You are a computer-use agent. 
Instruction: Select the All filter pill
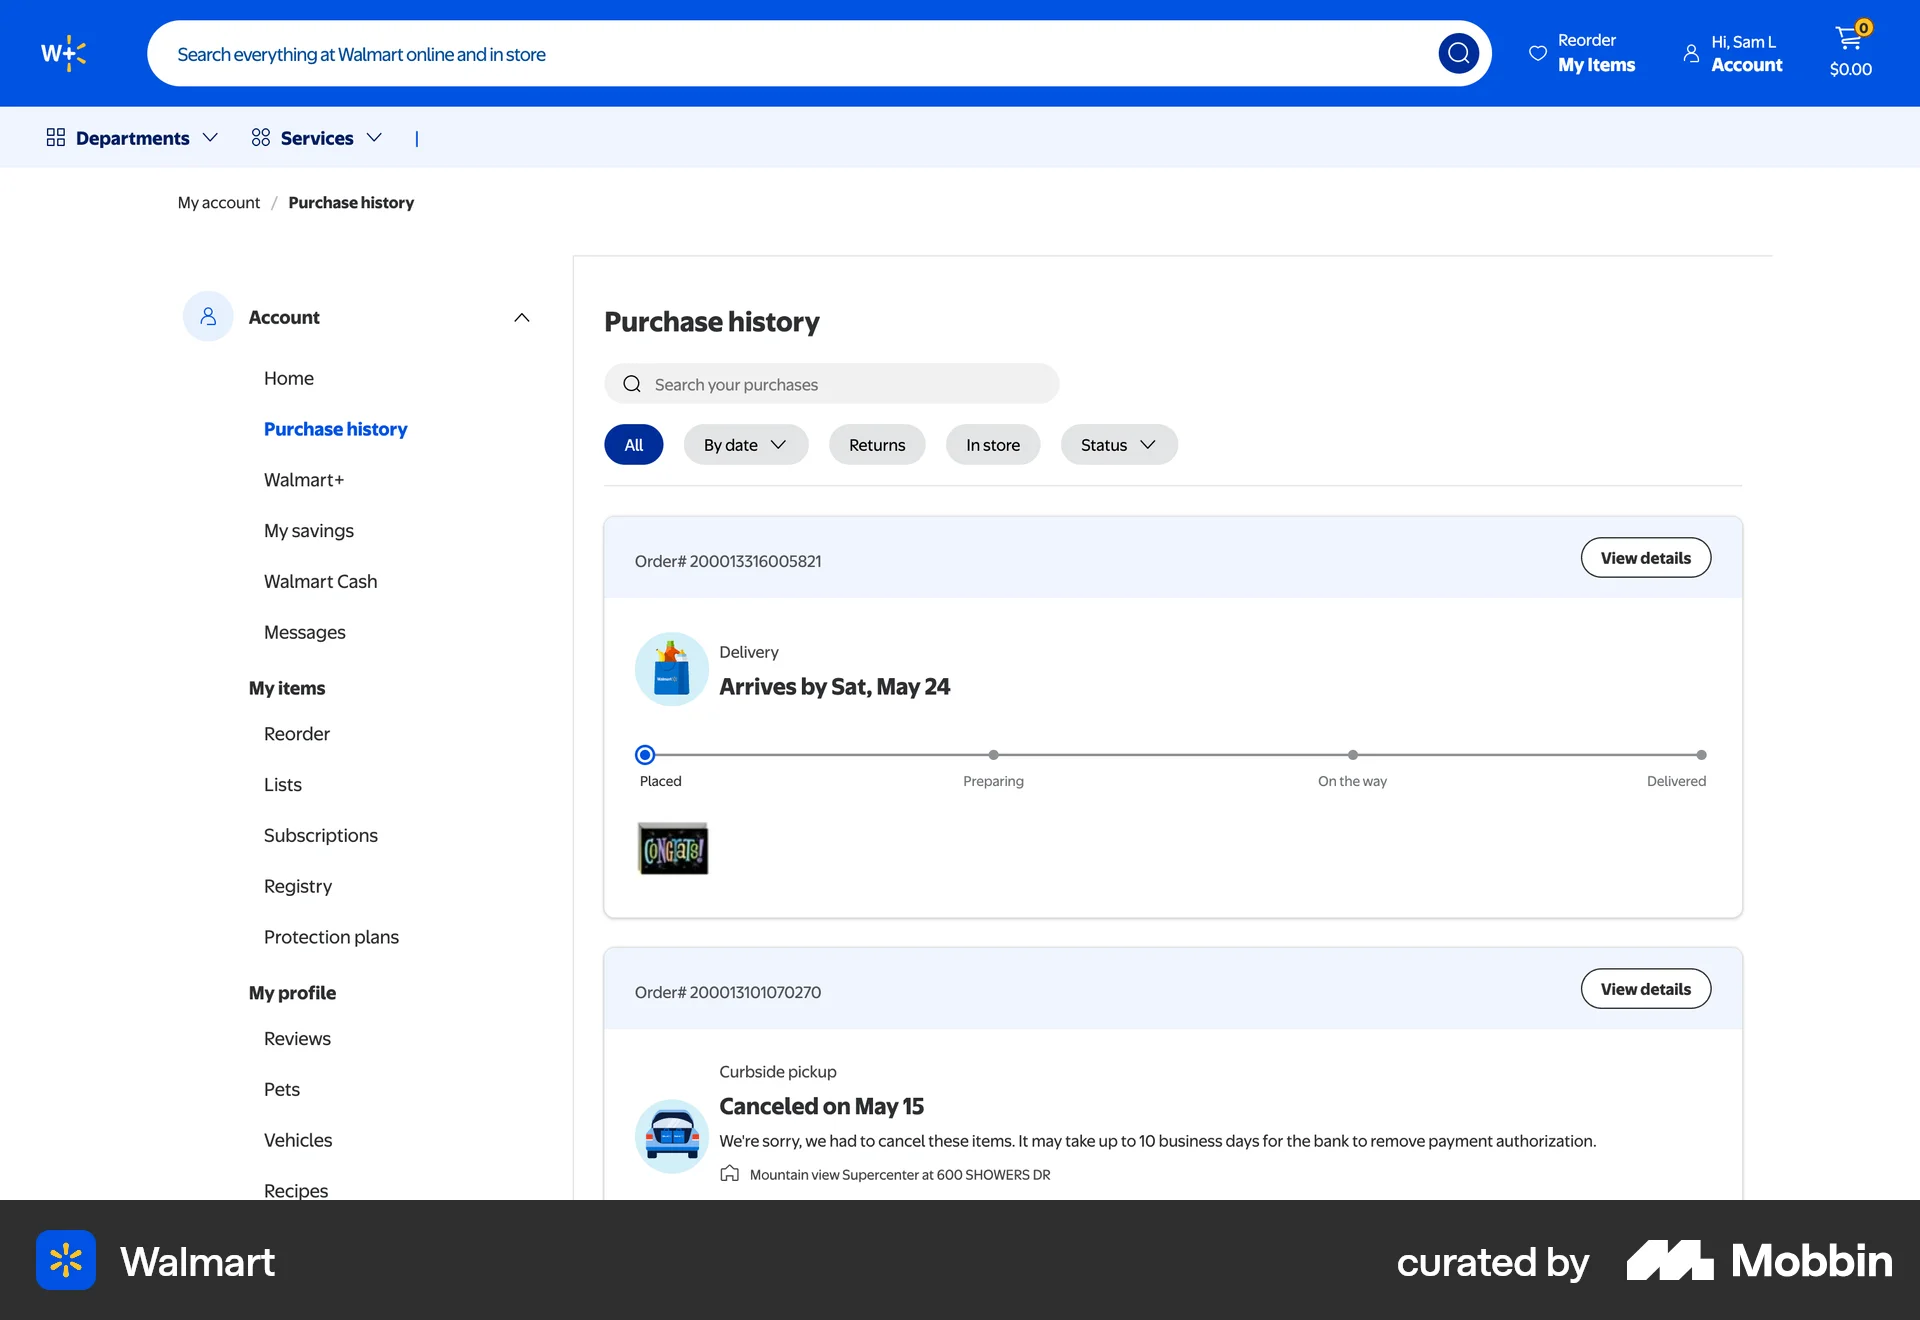[x=633, y=444]
